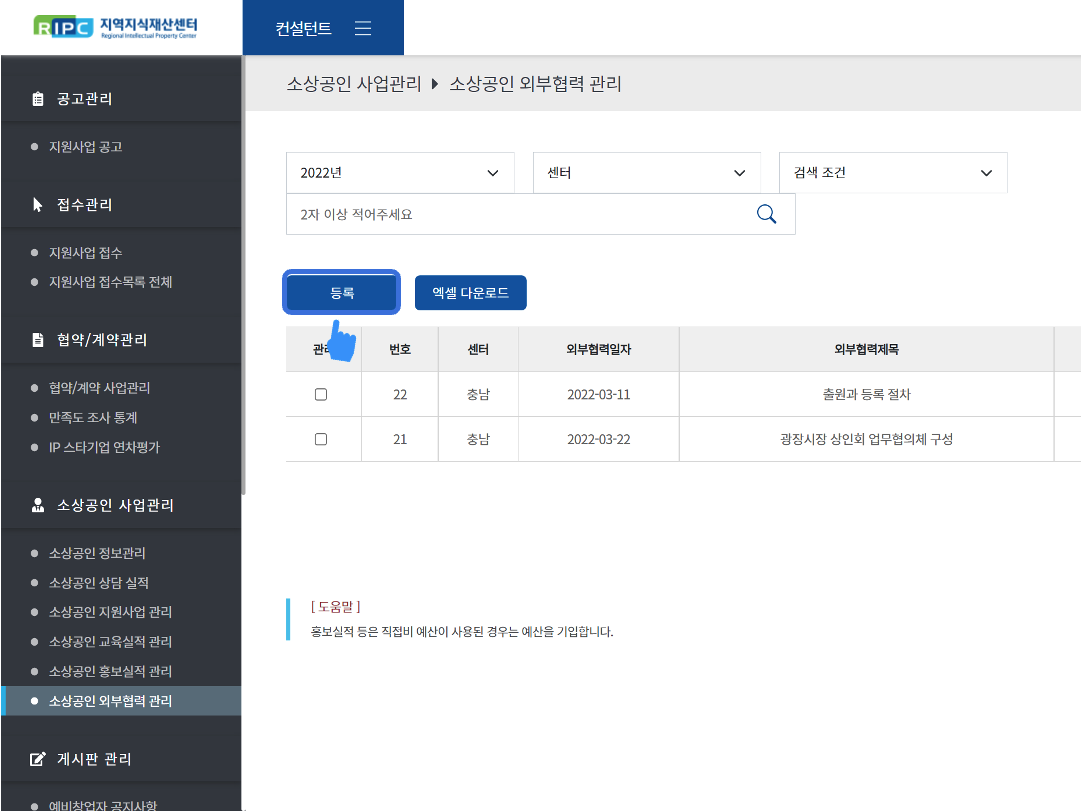Click document icon next to 협약/계약관리
Image resolution: width=1082 pixels, height=812 pixels.
[38, 340]
